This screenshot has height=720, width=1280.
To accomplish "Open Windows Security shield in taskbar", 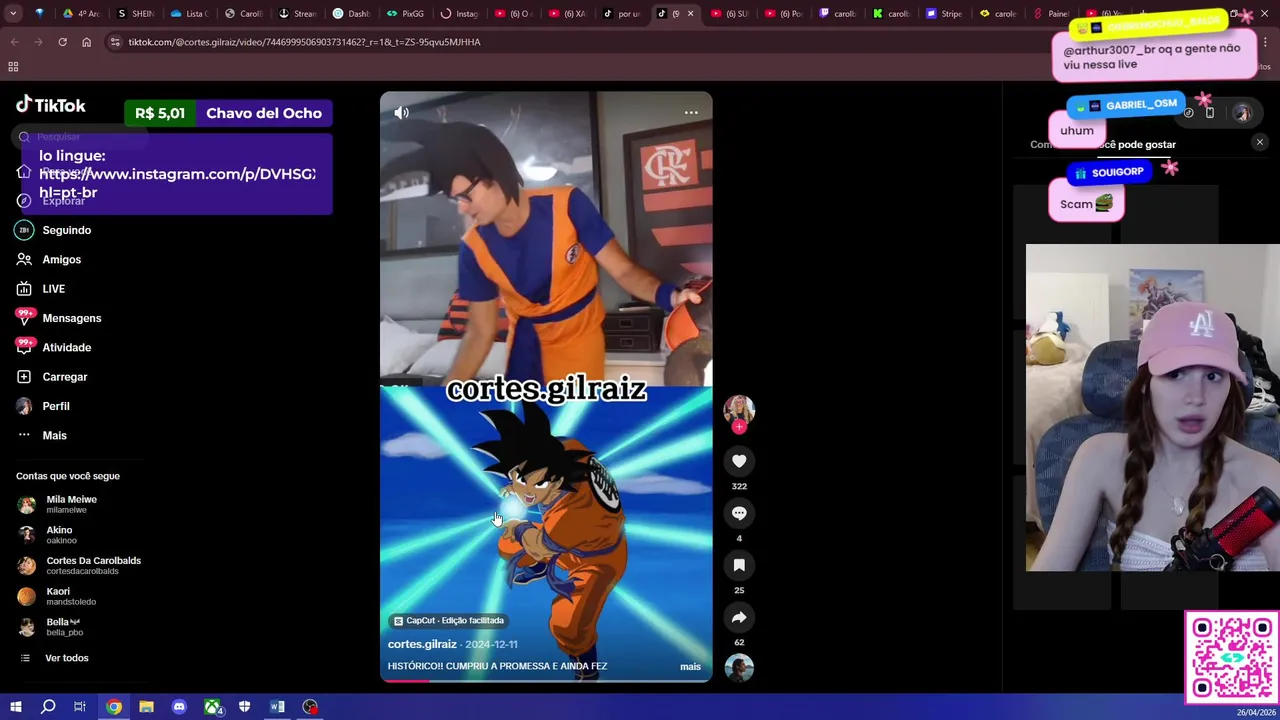I will point(244,707).
